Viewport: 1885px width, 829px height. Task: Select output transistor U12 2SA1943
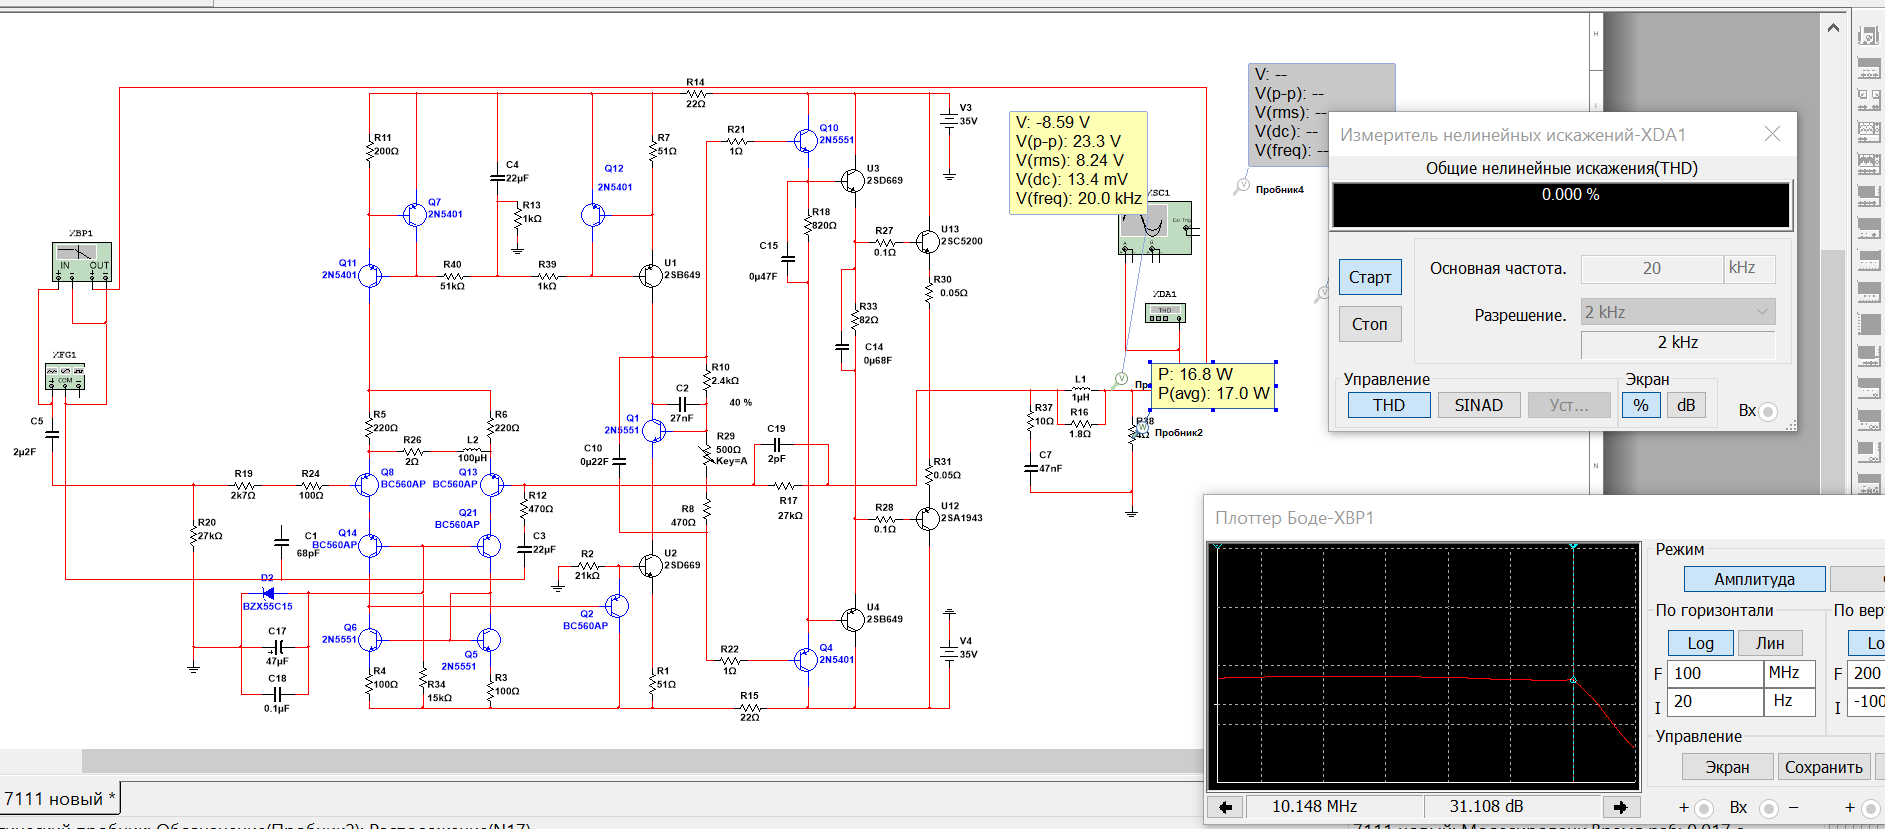click(x=927, y=518)
